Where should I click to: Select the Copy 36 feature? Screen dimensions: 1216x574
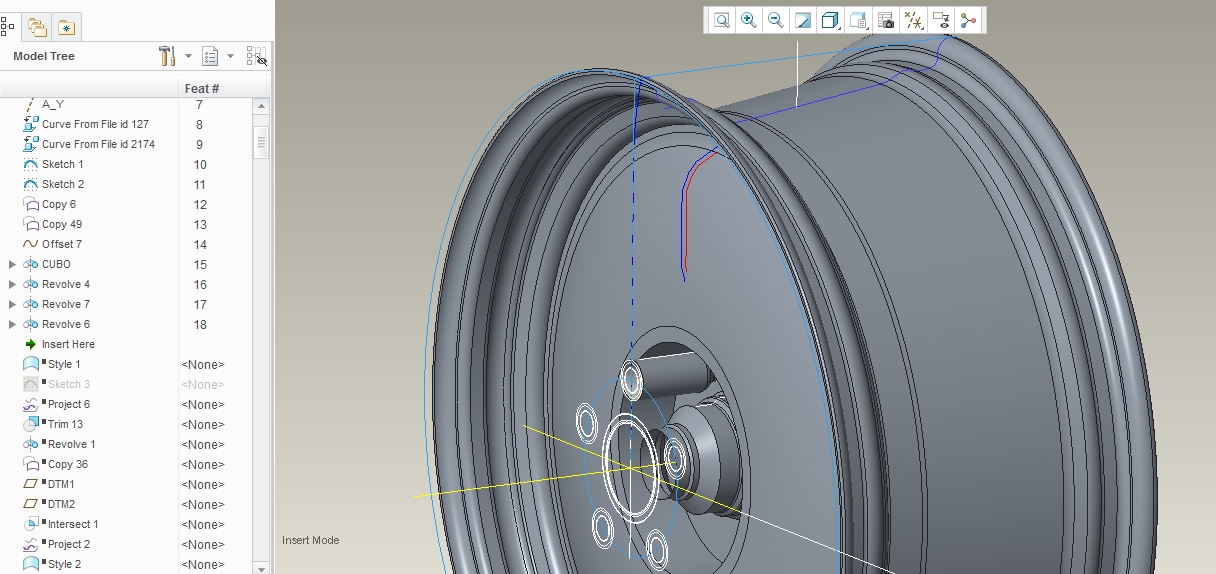[68, 464]
